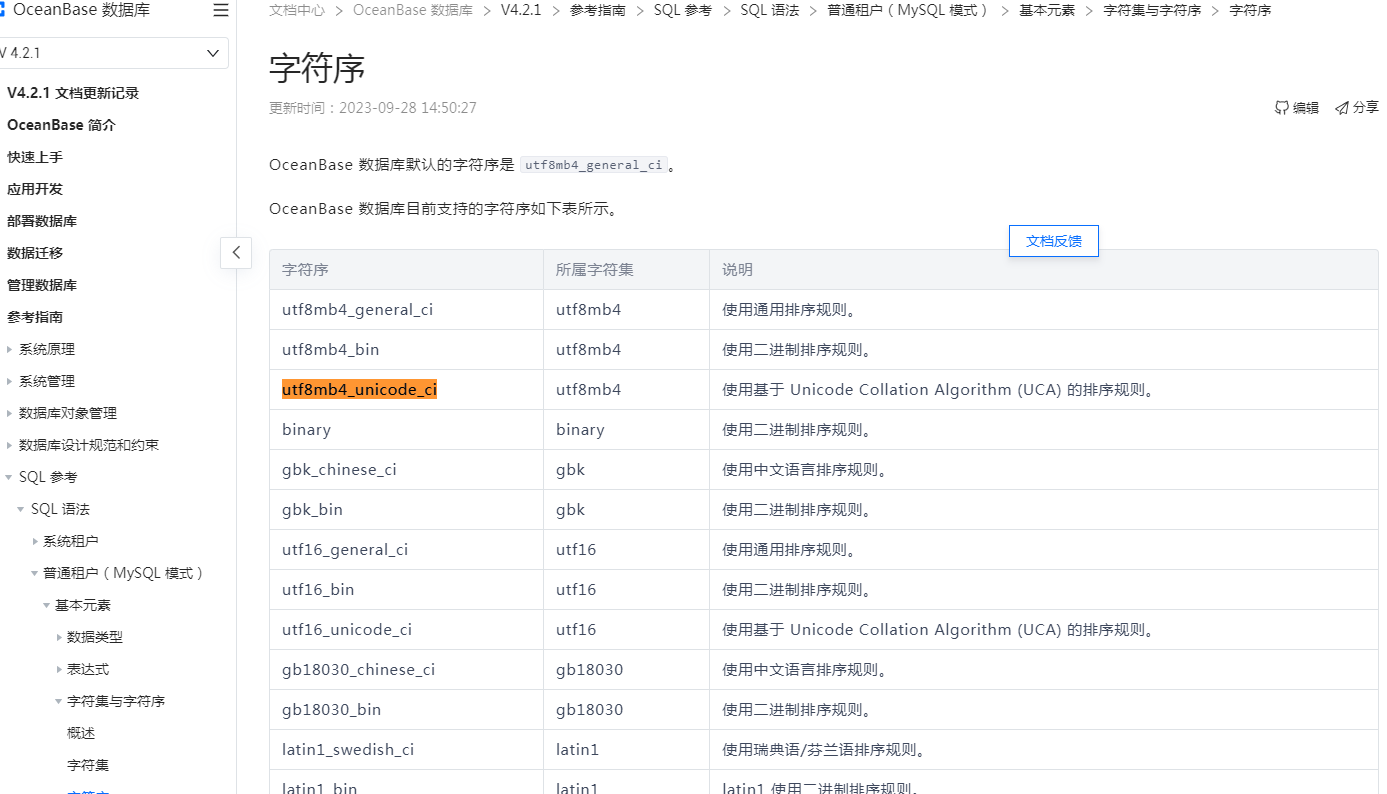Image resolution: width=1387 pixels, height=794 pixels.
Task: Collapse the 基本元素 sidebar node arrow
Action: pos(46,605)
